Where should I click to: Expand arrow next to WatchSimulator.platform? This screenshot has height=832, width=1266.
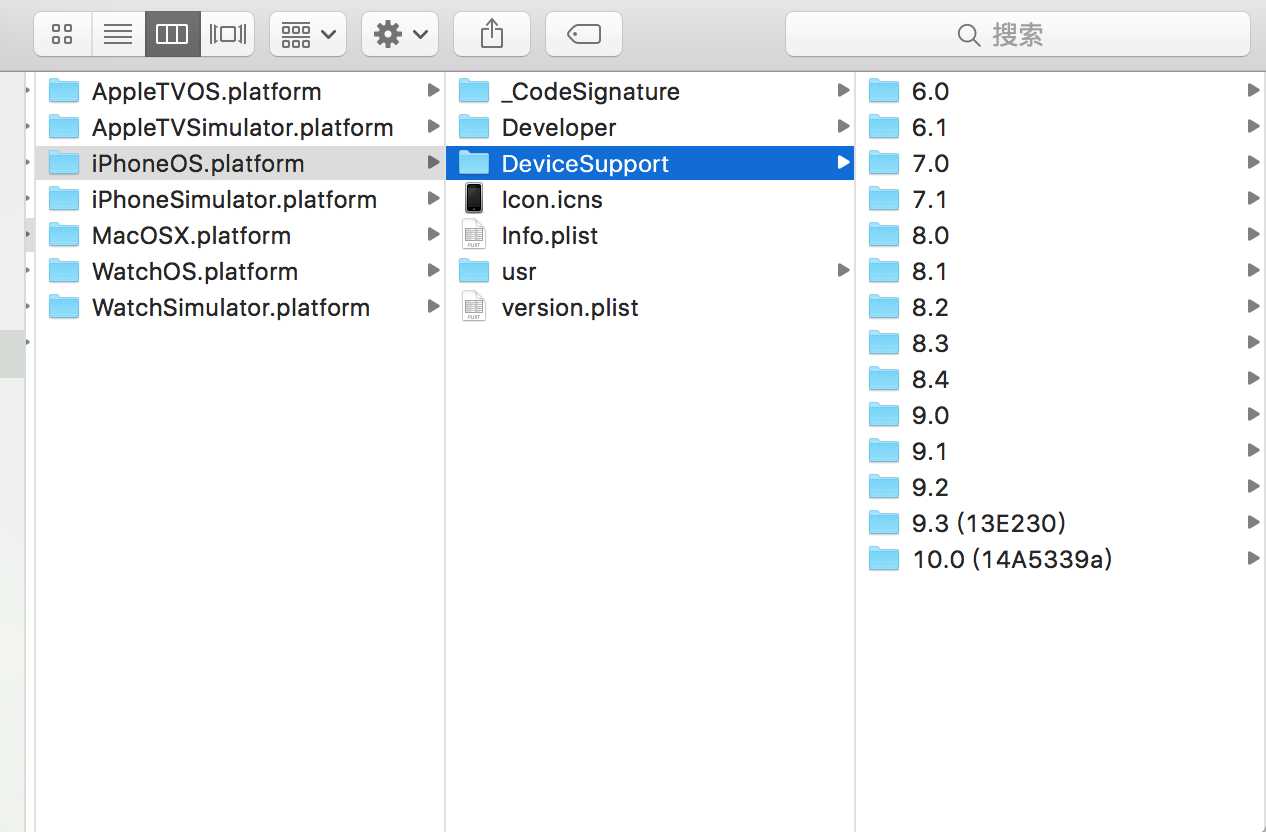(x=433, y=307)
